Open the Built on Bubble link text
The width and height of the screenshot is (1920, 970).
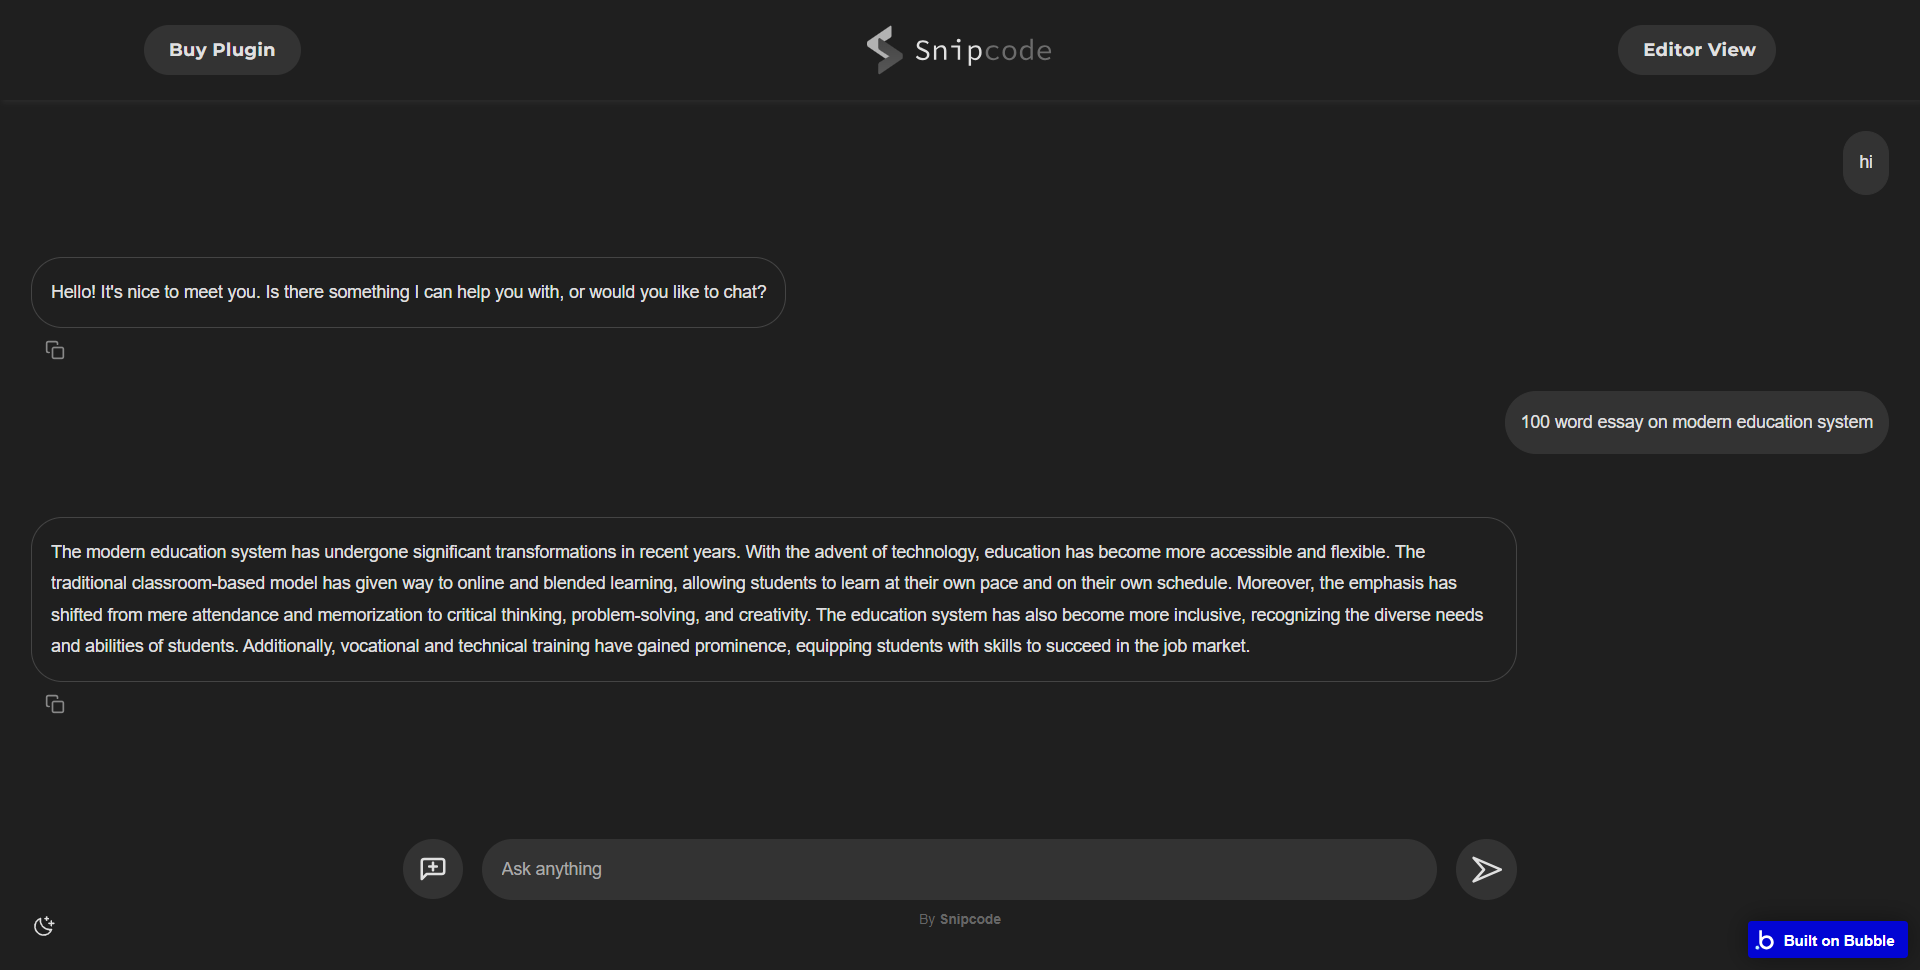point(1838,940)
